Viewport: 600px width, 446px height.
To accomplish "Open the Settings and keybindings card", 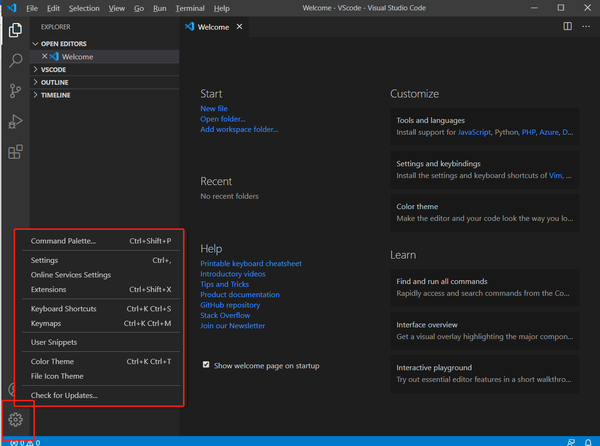I will [484, 169].
